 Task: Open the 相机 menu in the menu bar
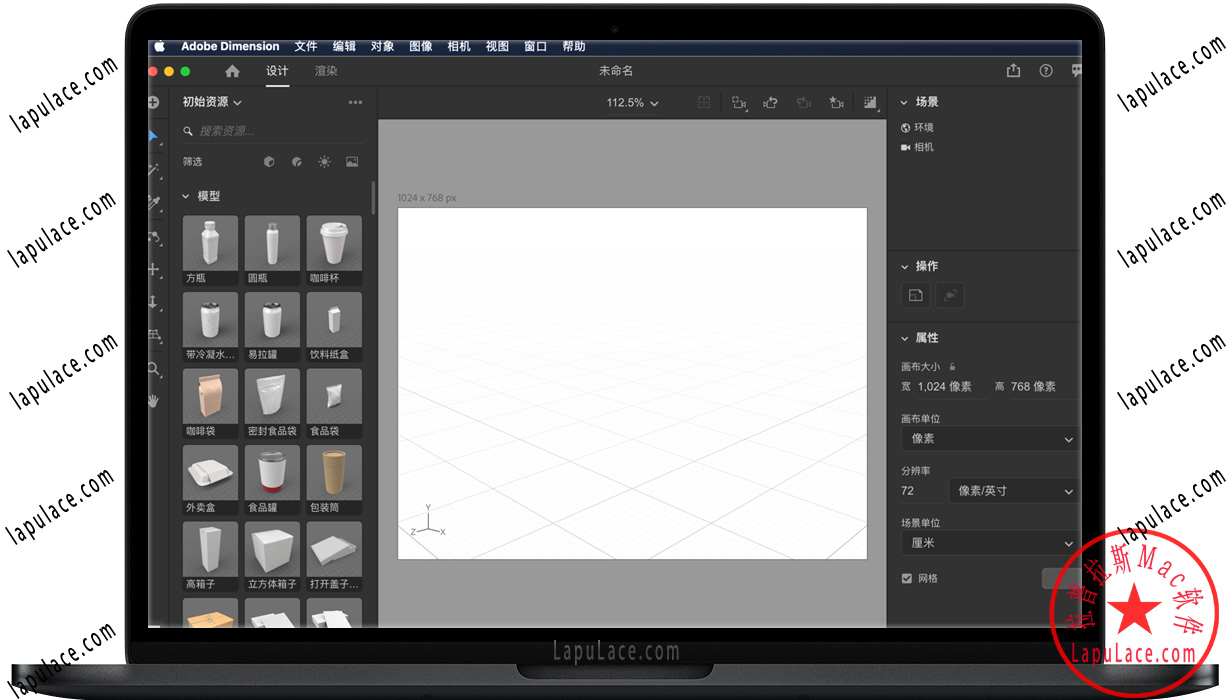tap(458, 46)
